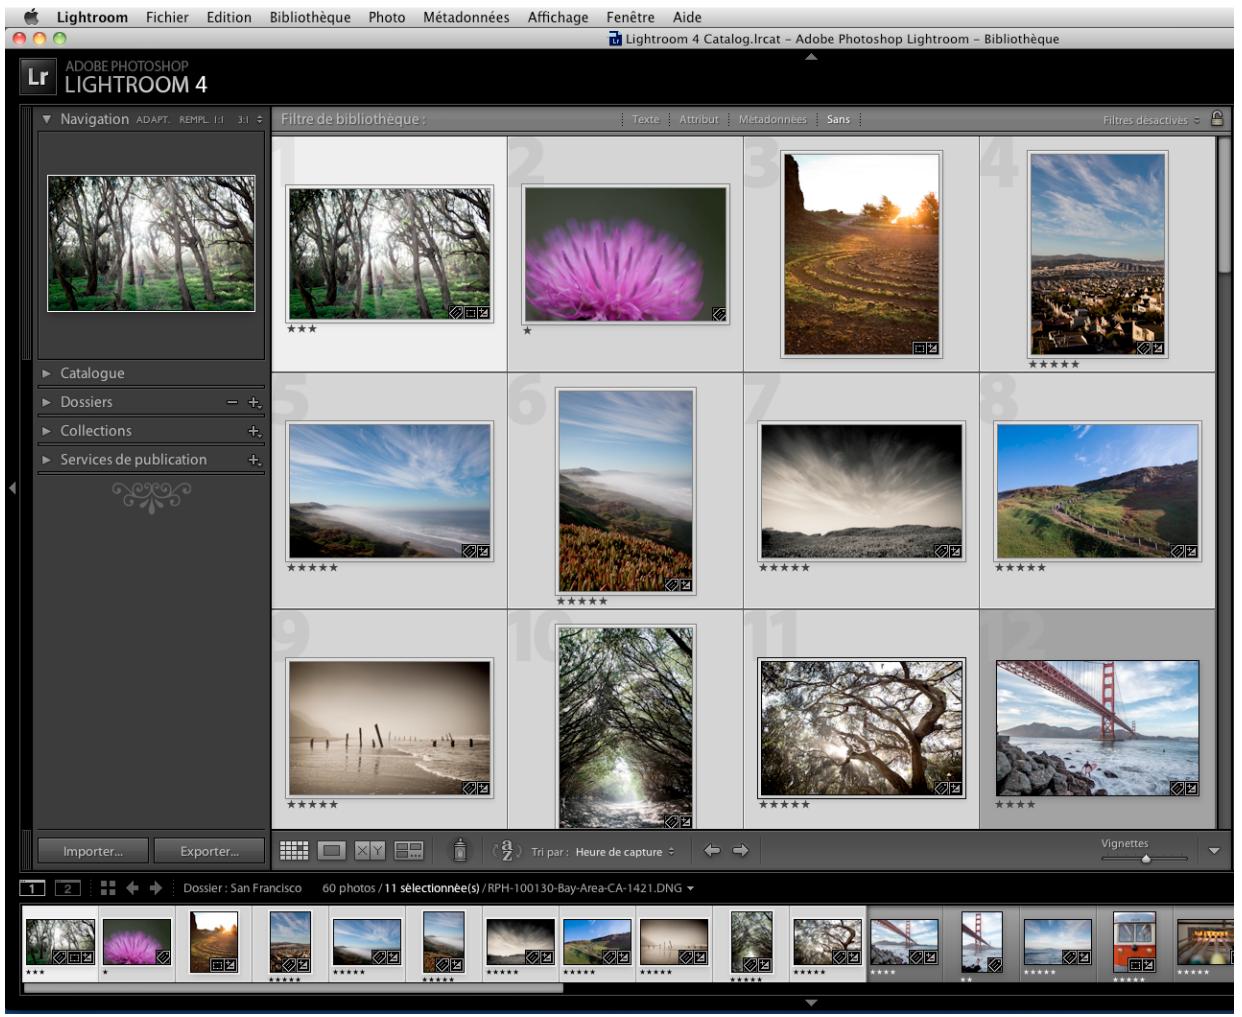Open the Métadonnées menu

[x=466, y=17]
